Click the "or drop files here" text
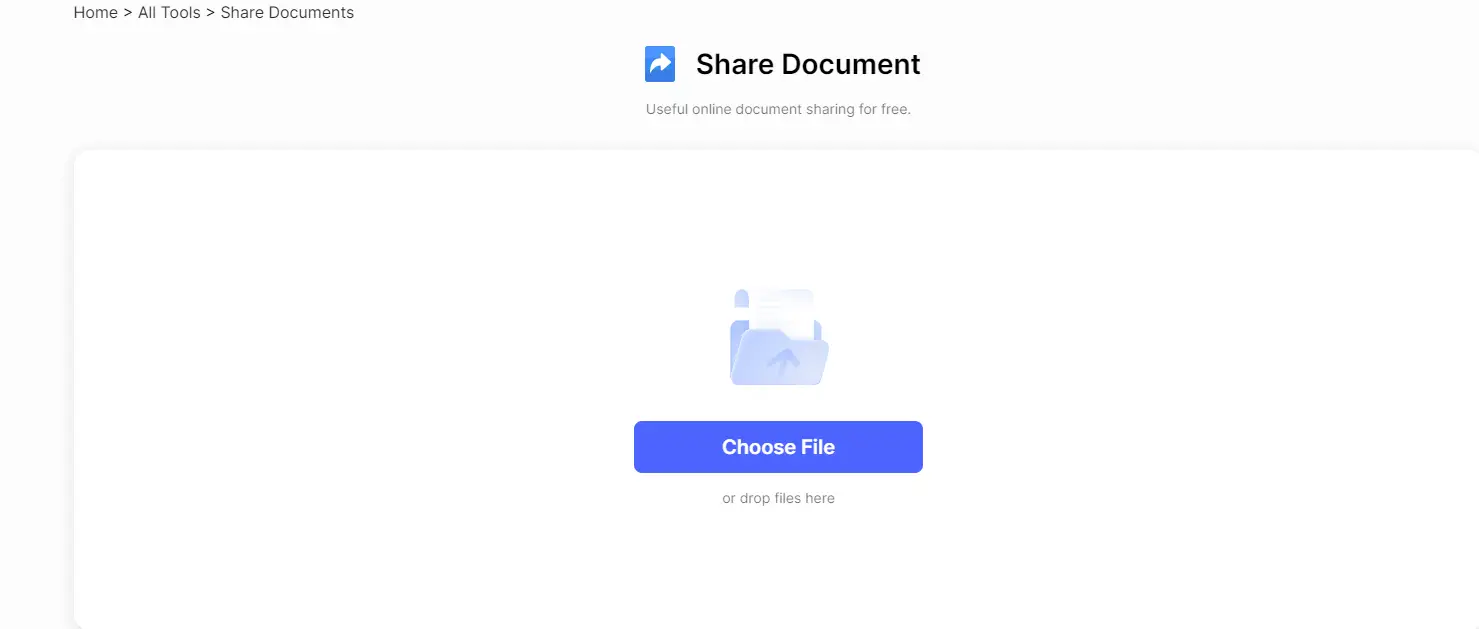Viewport: 1479px width, 629px height. tap(778, 498)
